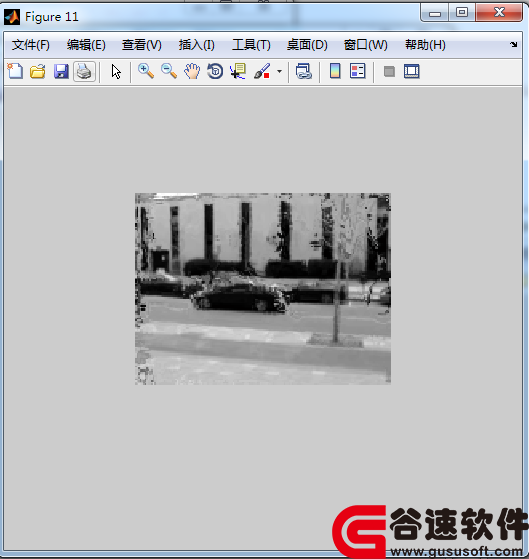Open the 工具(T) menu
Viewport: 529px width, 559px height.
click(x=251, y=45)
